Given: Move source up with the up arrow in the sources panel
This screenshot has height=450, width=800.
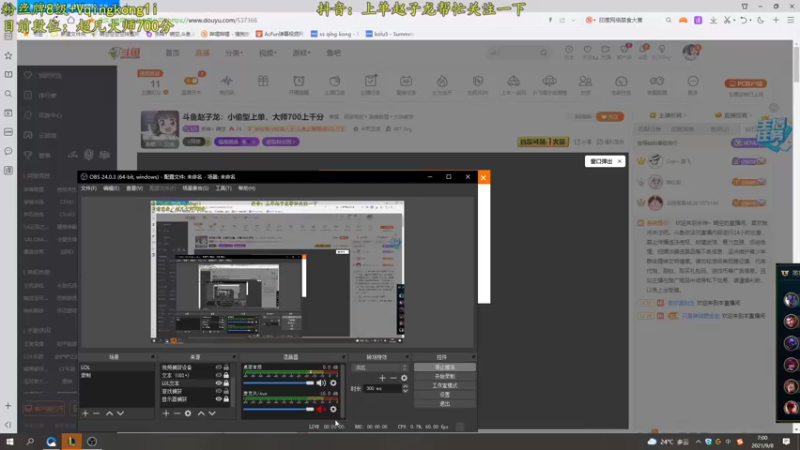Looking at the screenshot, I should (201, 413).
